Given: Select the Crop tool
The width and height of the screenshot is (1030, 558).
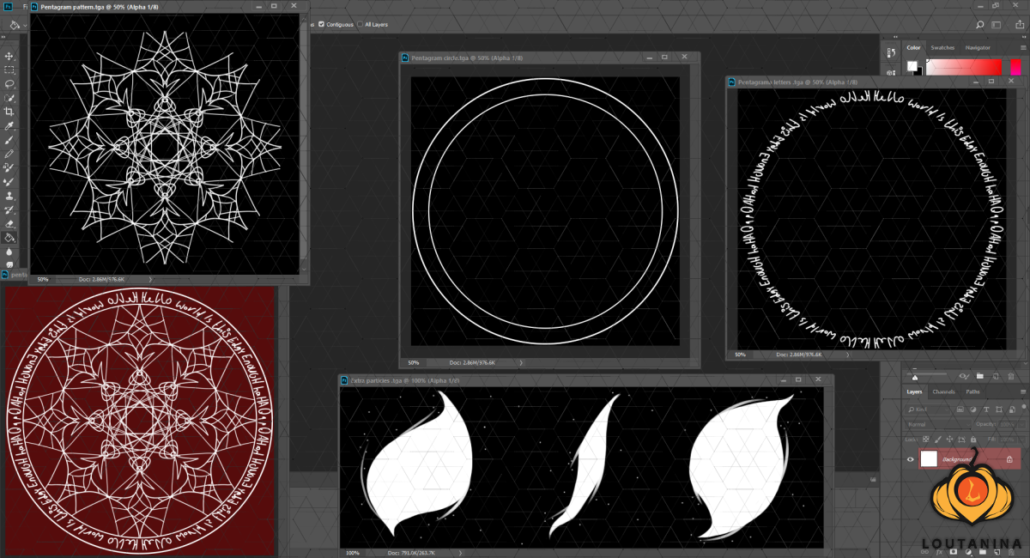Looking at the screenshot, I should (10, 112).
